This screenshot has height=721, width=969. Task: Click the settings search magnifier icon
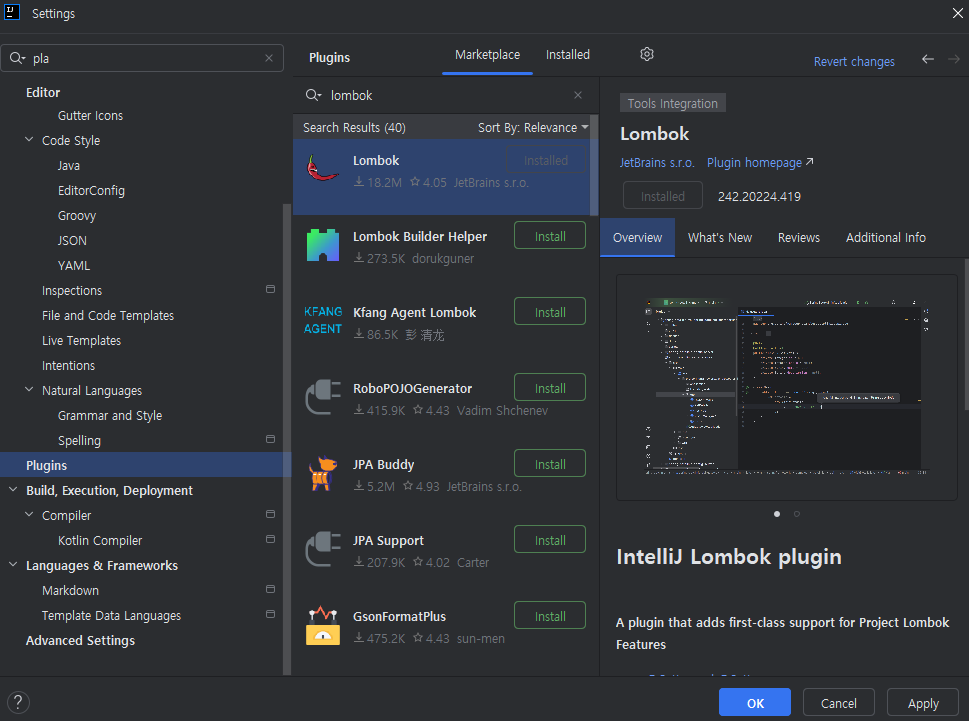coord(17,58)
